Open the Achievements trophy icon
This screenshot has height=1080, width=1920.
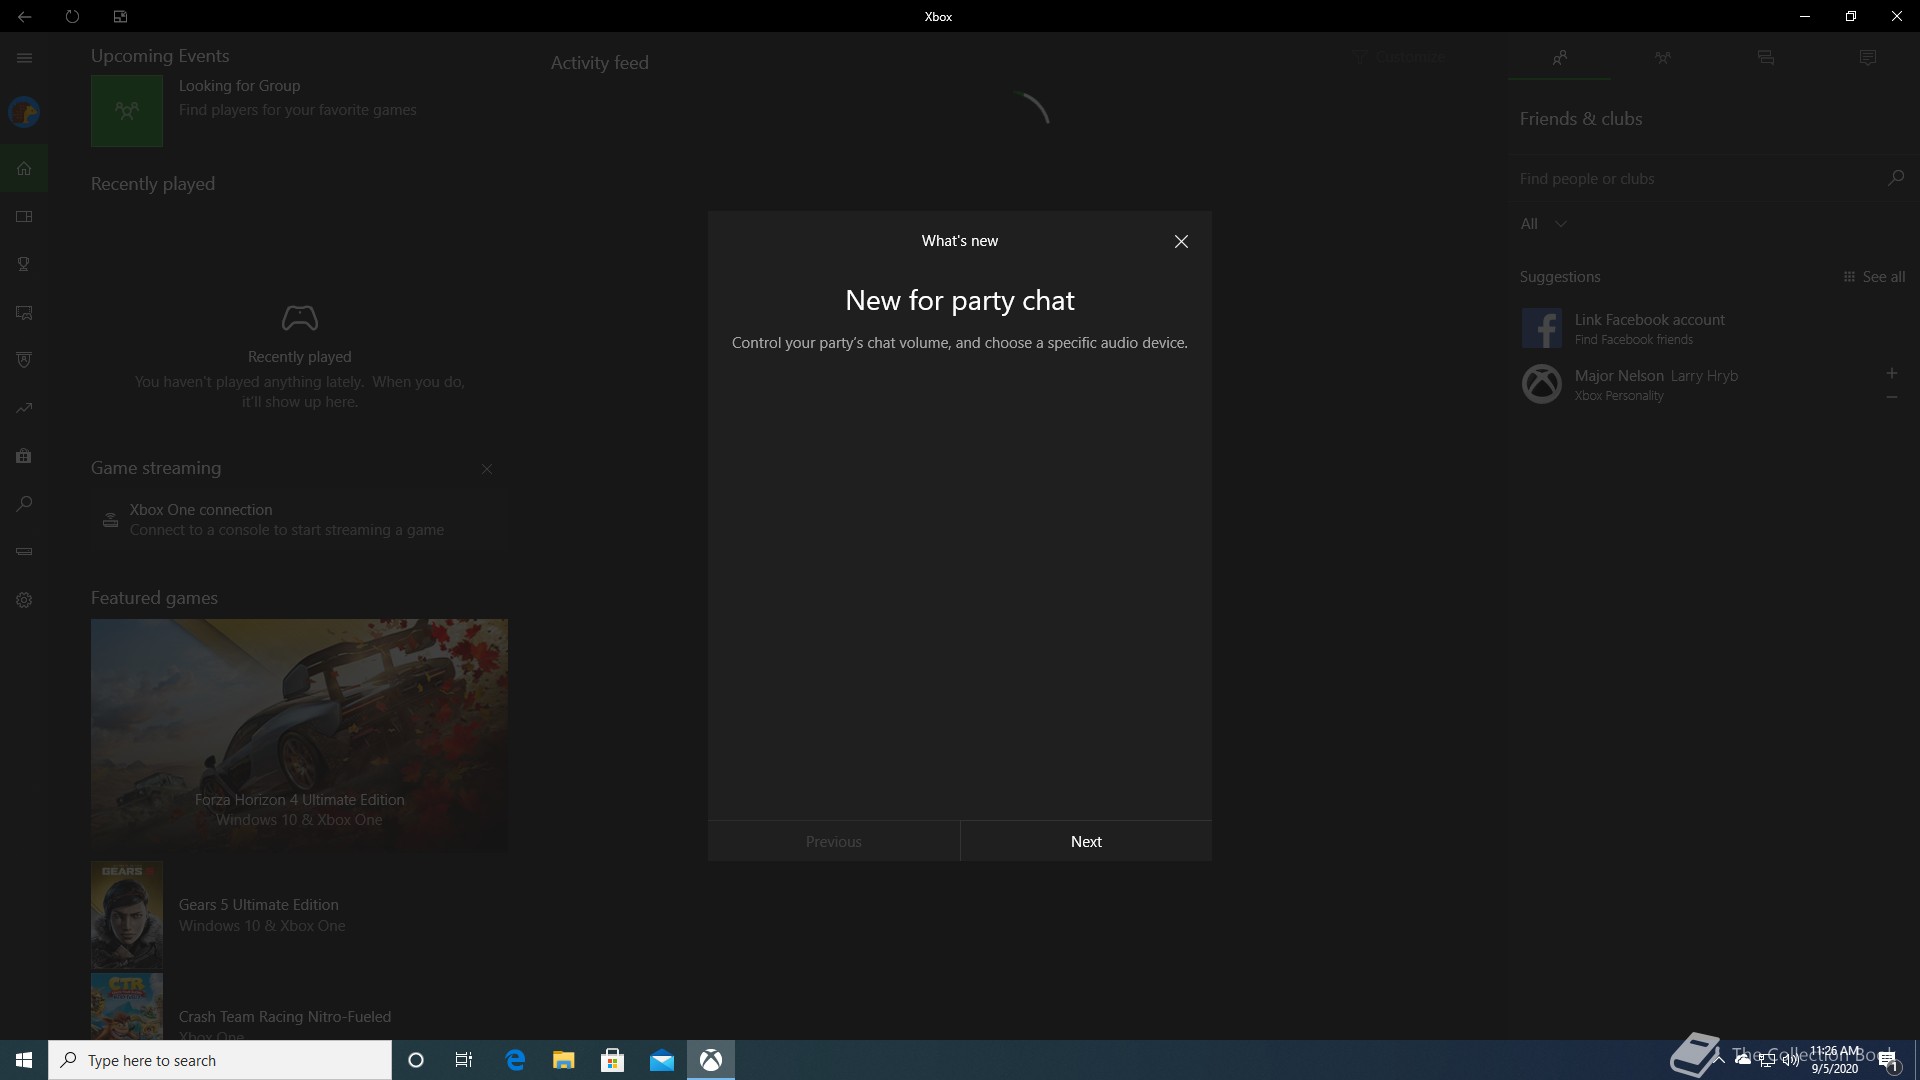pos(24,264)
